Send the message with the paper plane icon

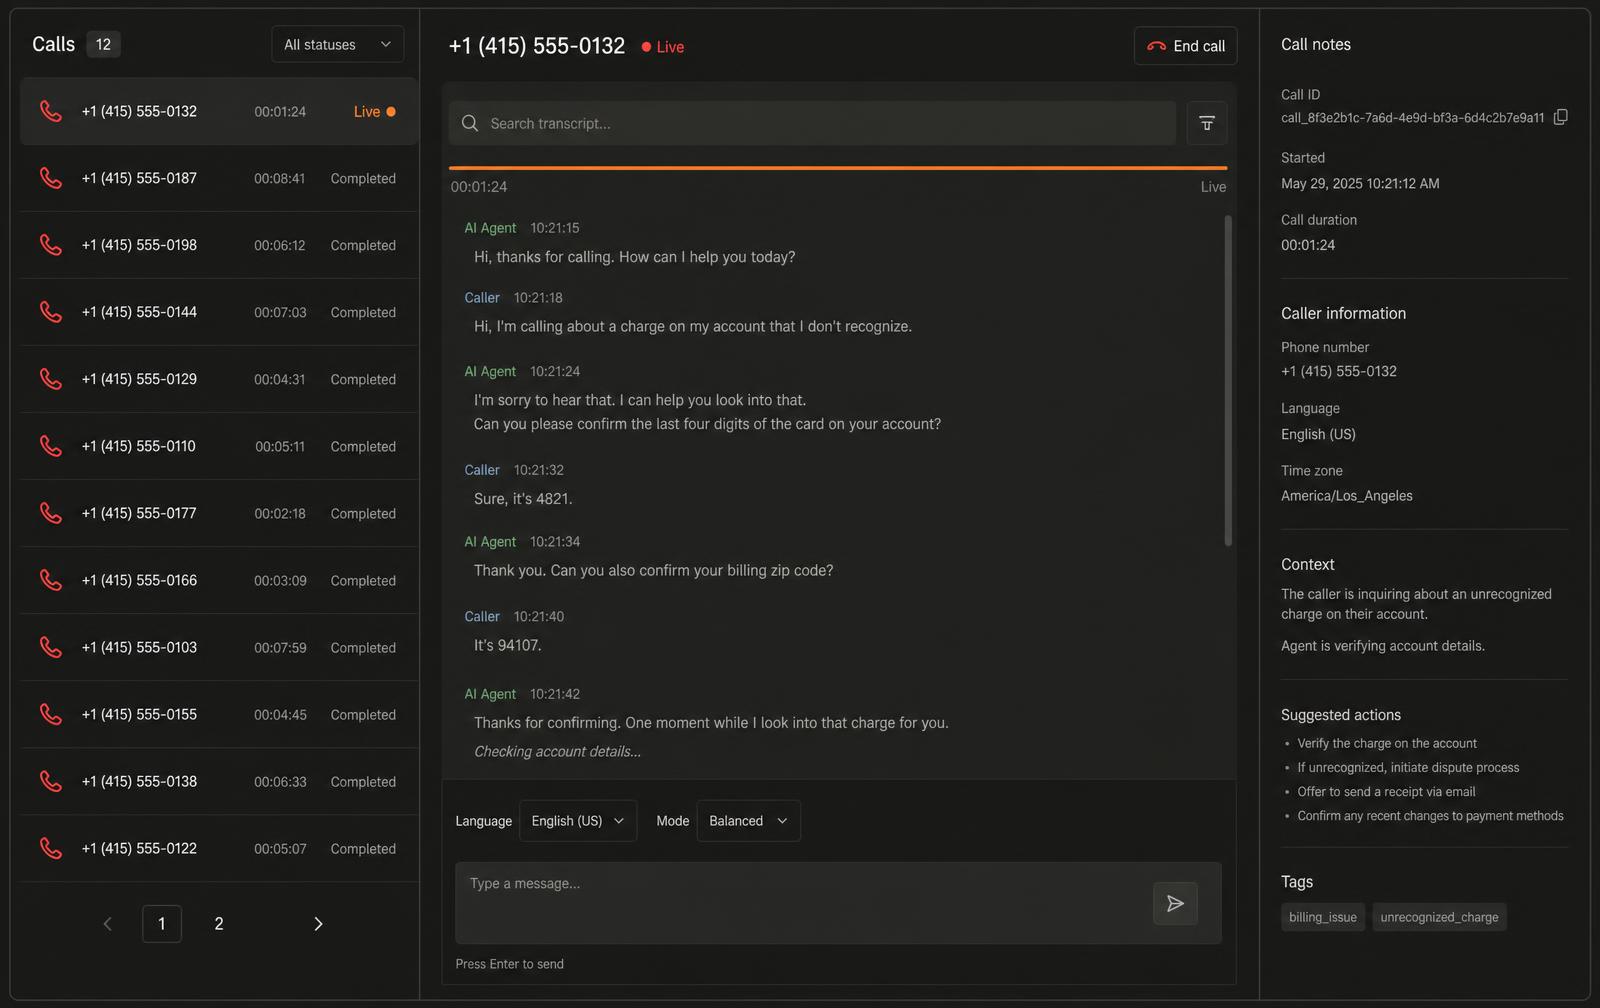point(1175,904)
